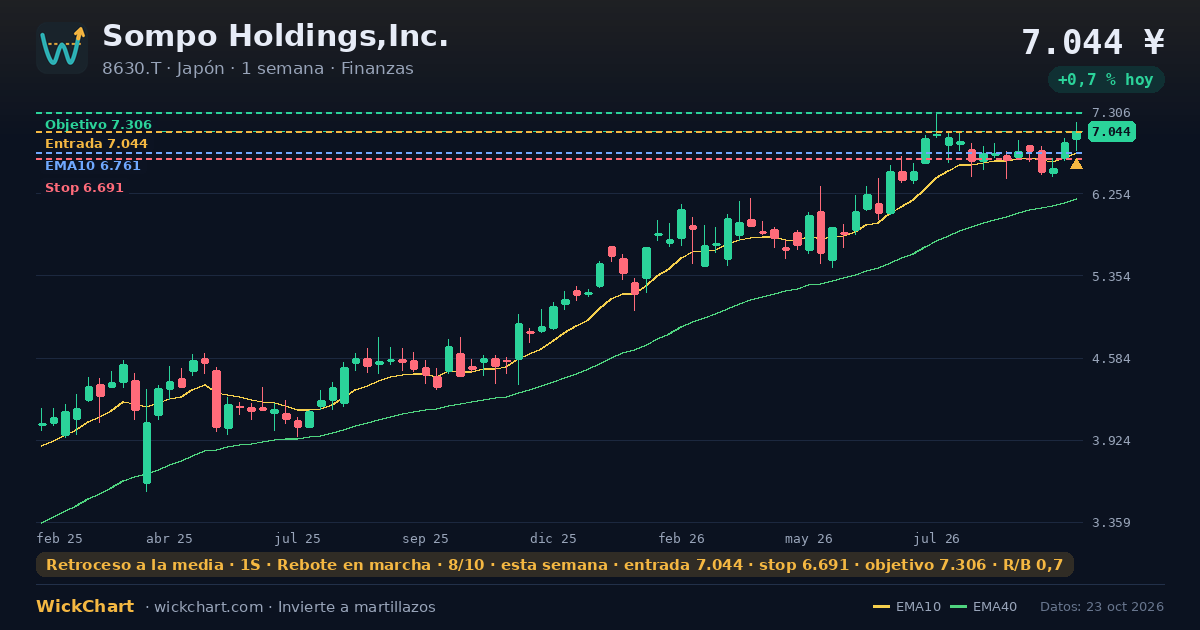Click the feb 26 date label
Viewport: 1200px width, 630px height.
(x=682, y=538)
